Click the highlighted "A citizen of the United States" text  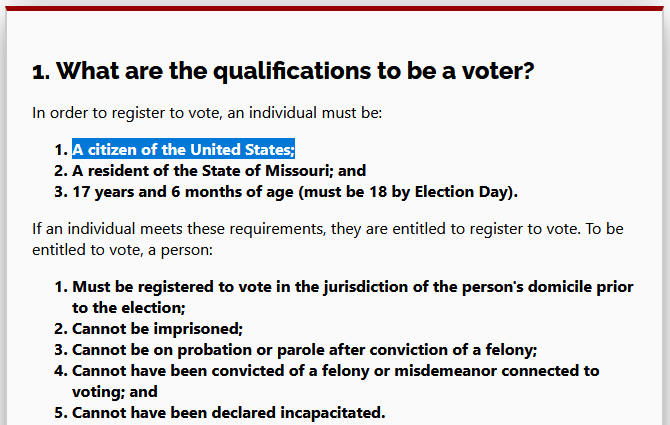(x=183, y=150)
